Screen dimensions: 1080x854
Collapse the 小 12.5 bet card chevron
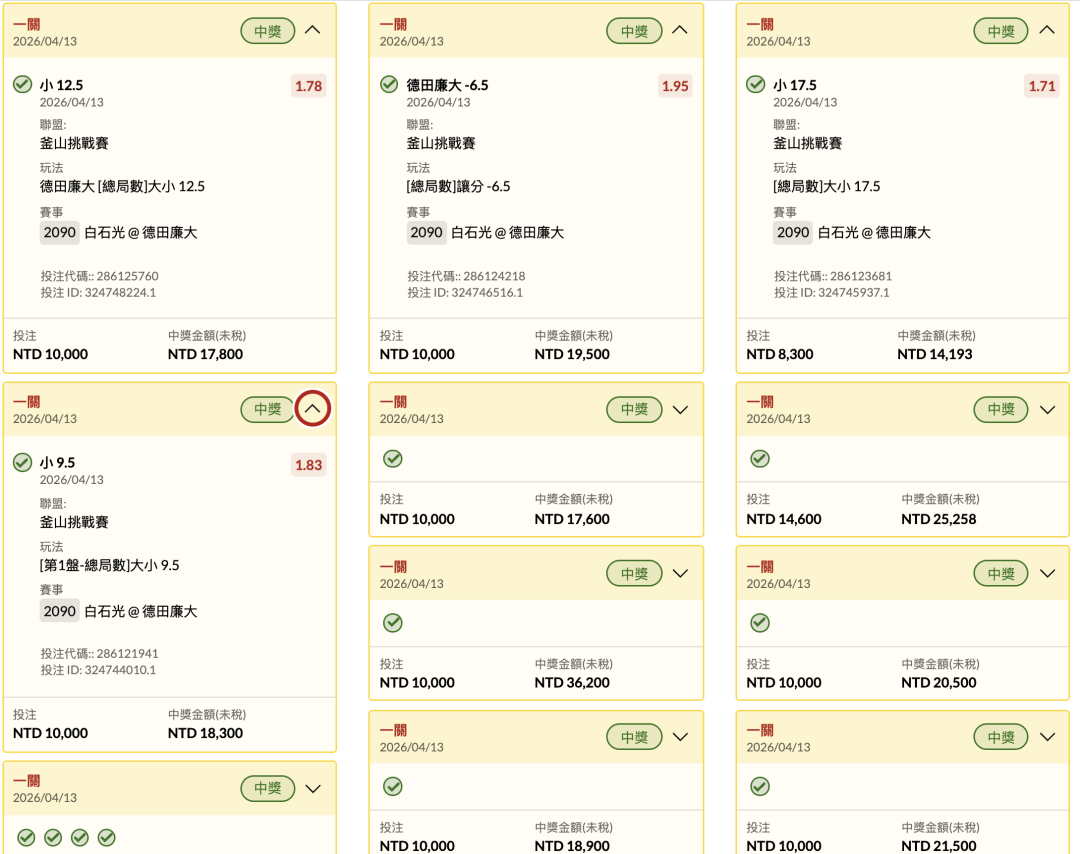[x=313, y=30]
